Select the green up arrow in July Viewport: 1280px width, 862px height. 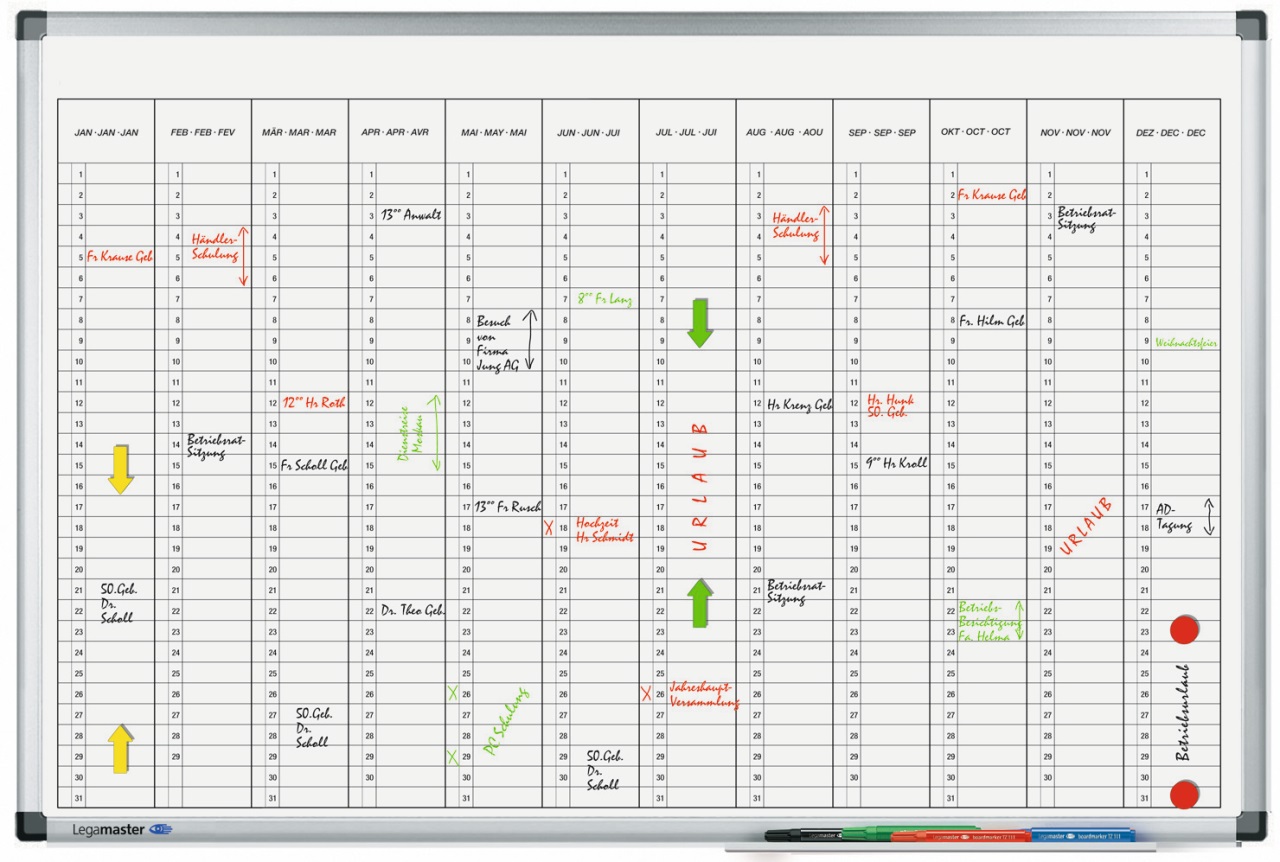[700, 603]
